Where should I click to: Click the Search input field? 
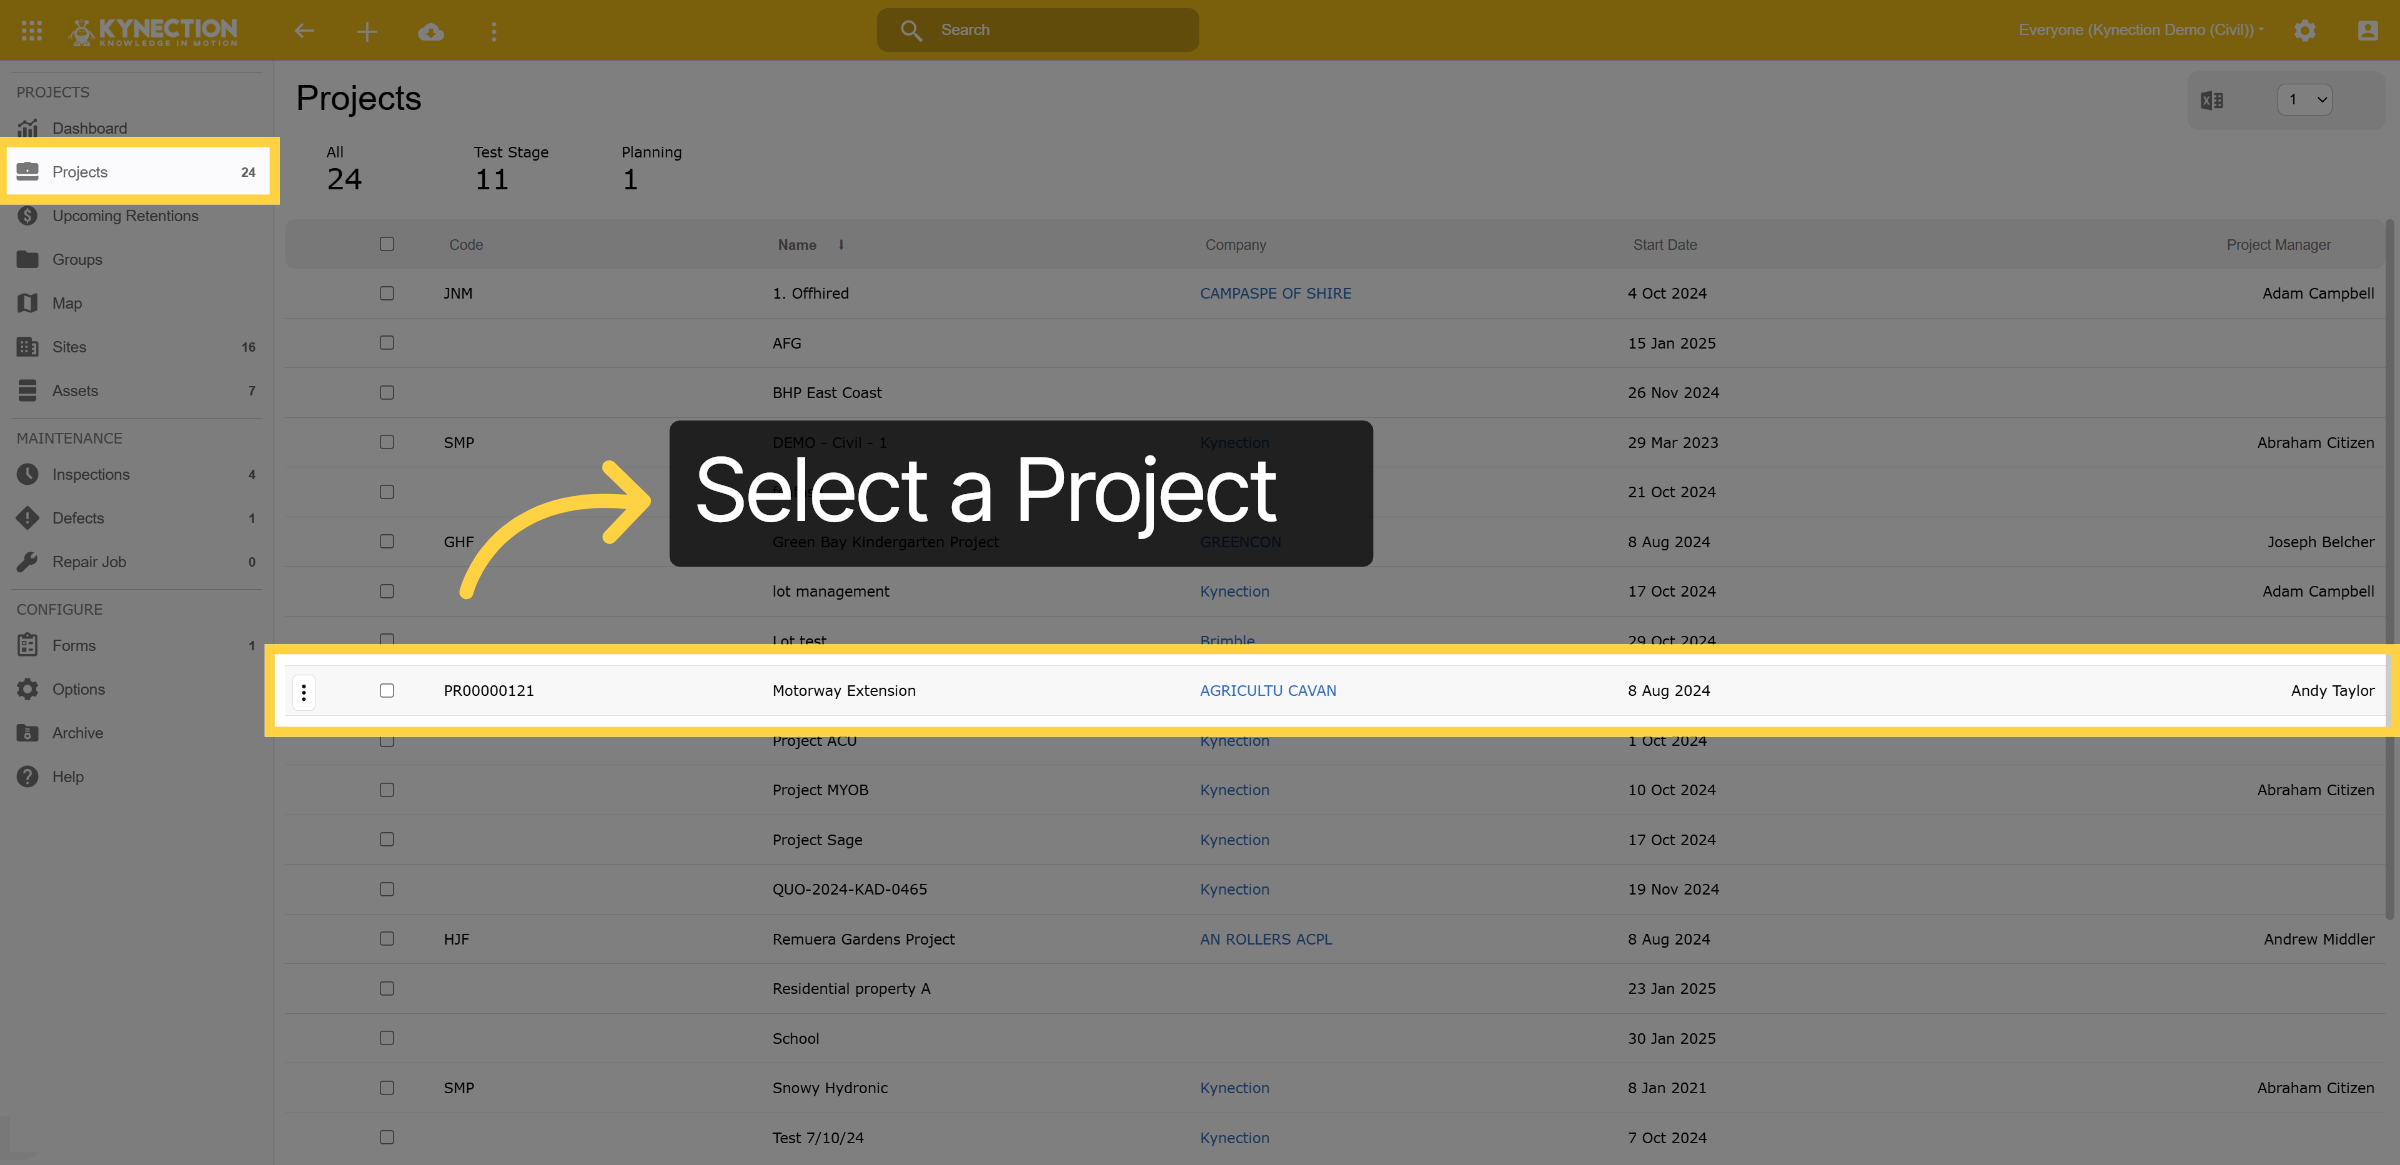pyautogui.click(x=1038, y=30)
